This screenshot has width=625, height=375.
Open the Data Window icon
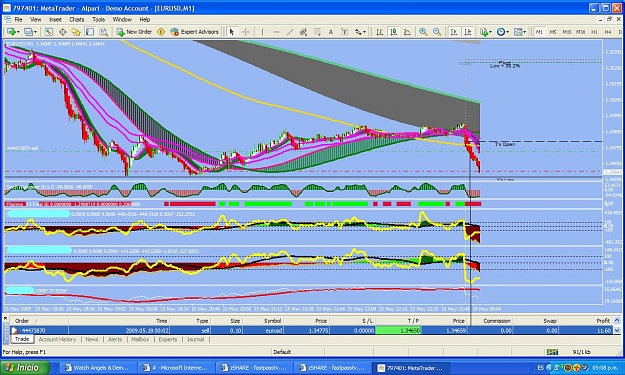pos(63,32)
